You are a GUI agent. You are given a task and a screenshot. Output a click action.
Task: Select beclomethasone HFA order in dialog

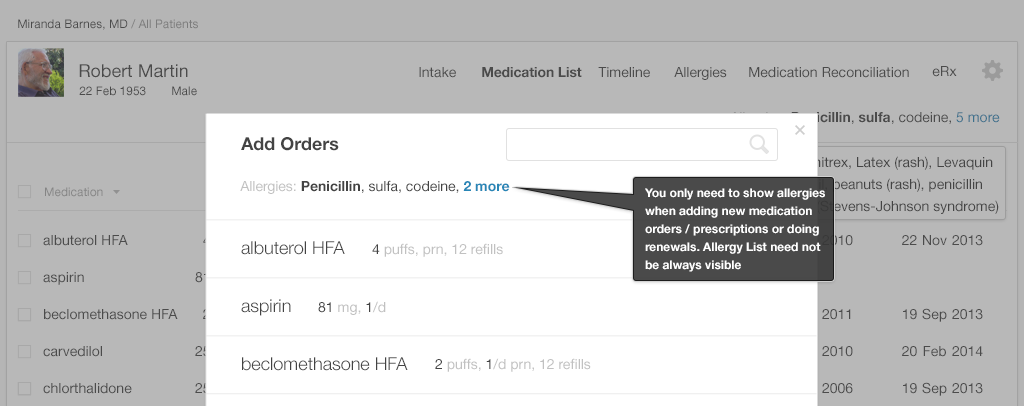pos(324,364)
